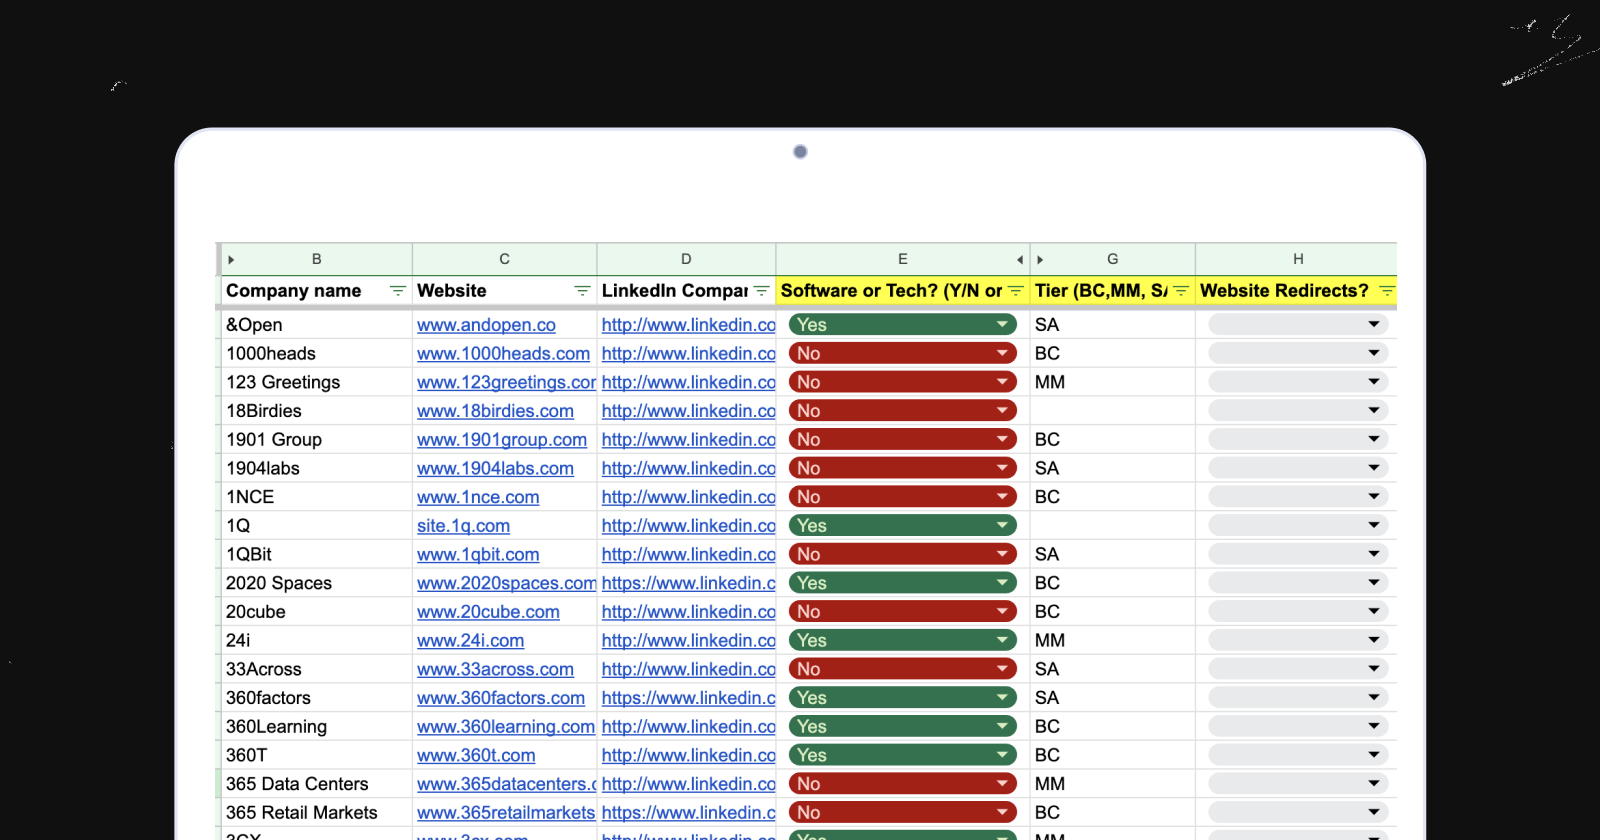Open No dropdown for 123 Greetings row
Image resolution: width=1600 pixels, height=840 pixels.
[x=902, y=382]
